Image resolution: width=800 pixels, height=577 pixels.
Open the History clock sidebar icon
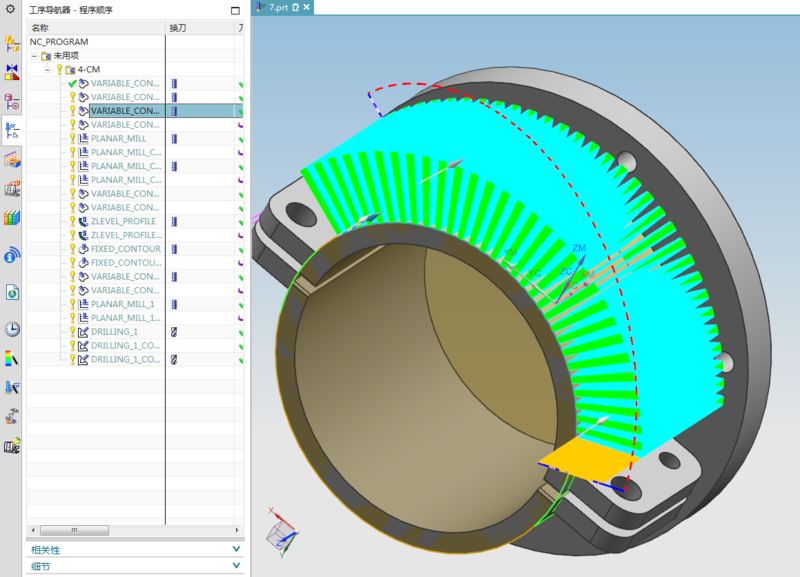(x=12, y=328)
